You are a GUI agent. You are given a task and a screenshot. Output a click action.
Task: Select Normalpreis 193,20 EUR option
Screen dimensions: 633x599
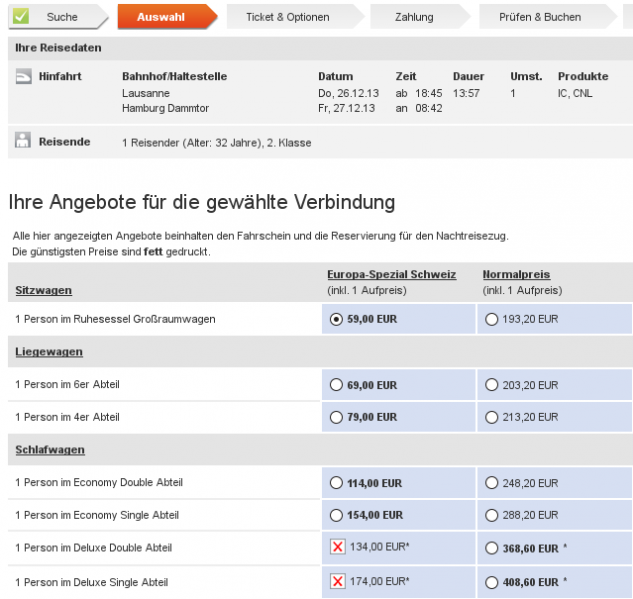tap(491, 319)
